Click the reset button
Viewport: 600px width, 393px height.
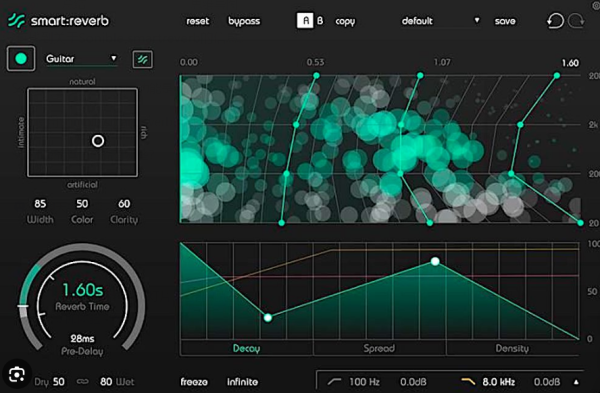197,21
